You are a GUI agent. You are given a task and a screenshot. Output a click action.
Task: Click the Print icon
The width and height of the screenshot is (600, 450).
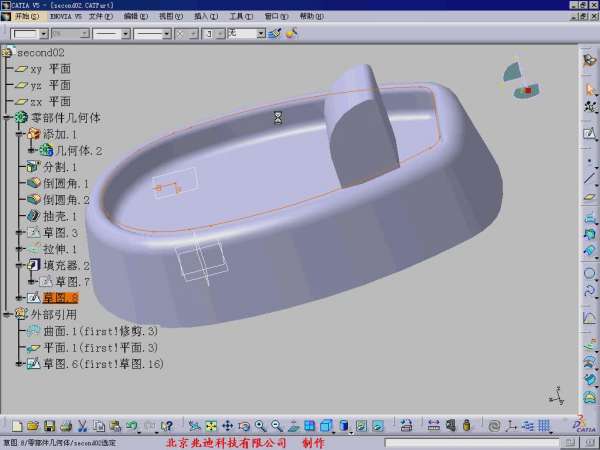click(x=65, y=426)
